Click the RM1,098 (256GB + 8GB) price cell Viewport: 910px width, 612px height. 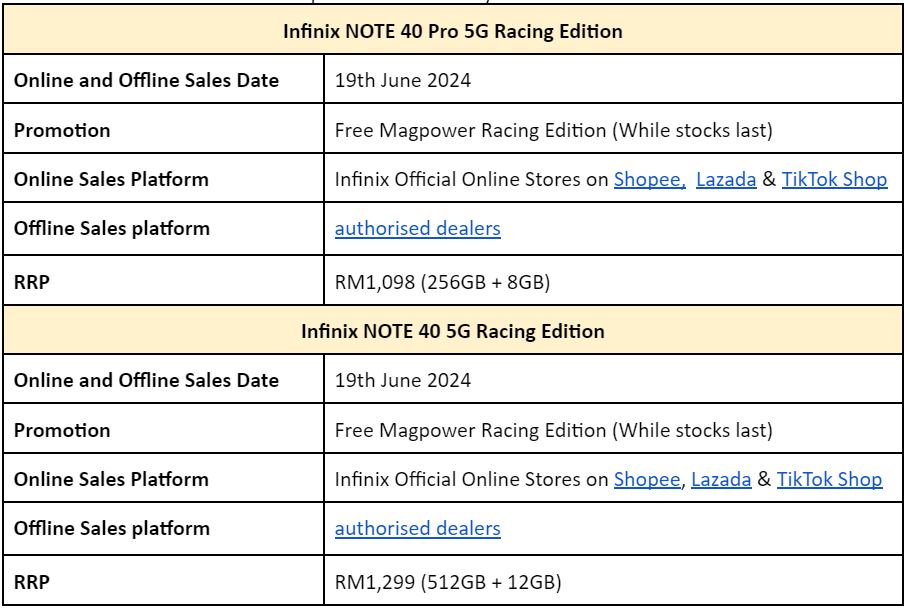tap(442, 283)
